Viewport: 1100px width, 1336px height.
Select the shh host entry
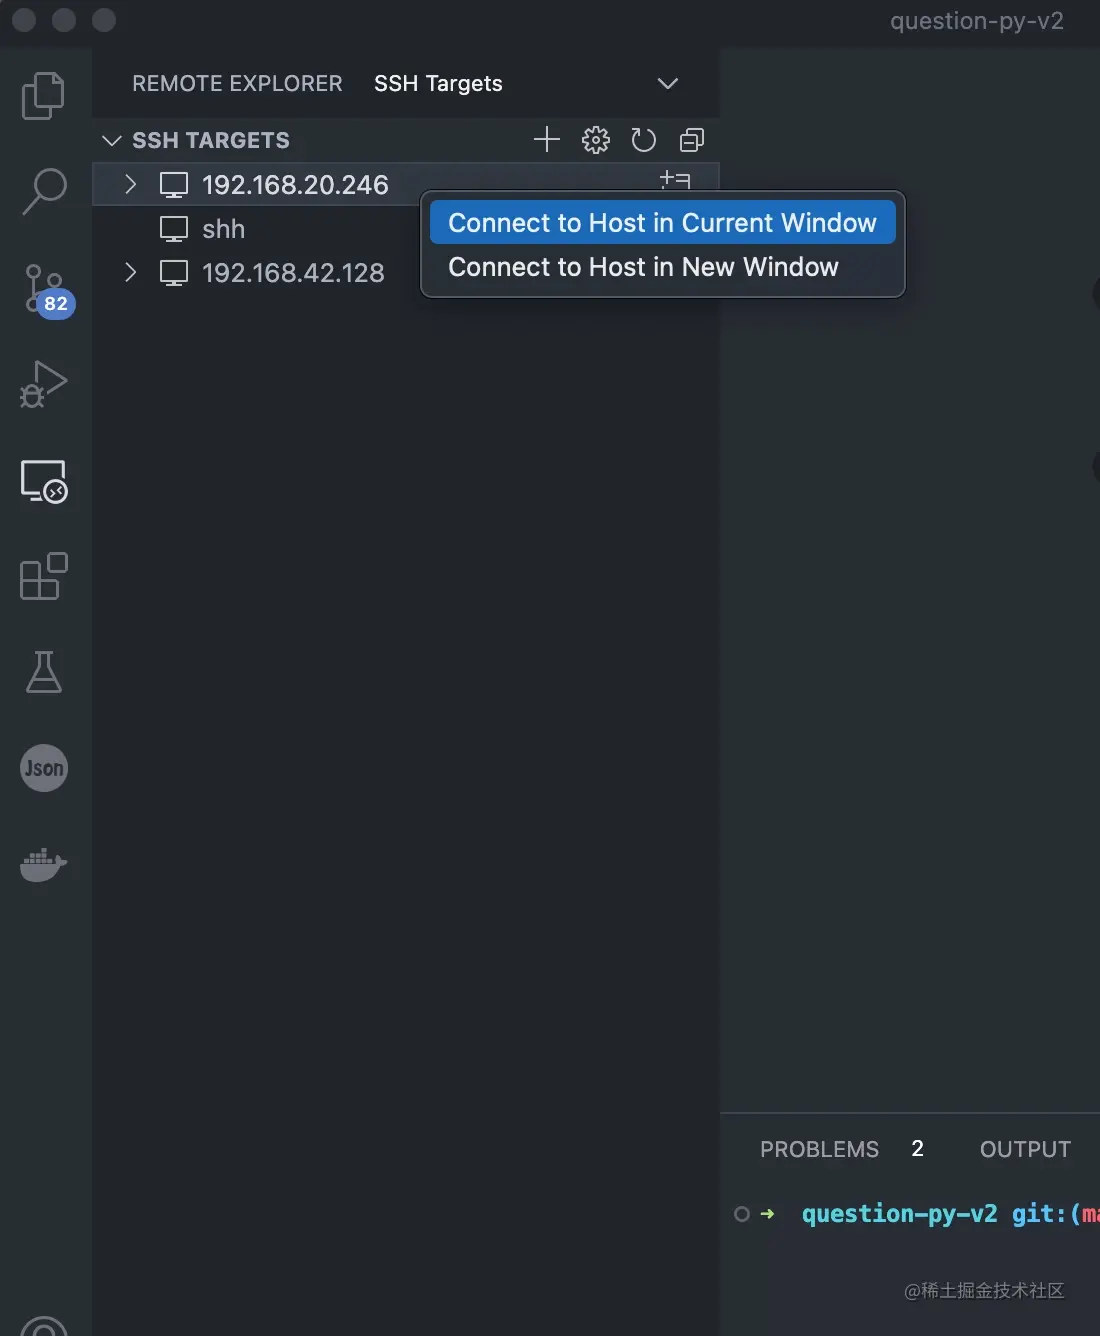point(223,229)
